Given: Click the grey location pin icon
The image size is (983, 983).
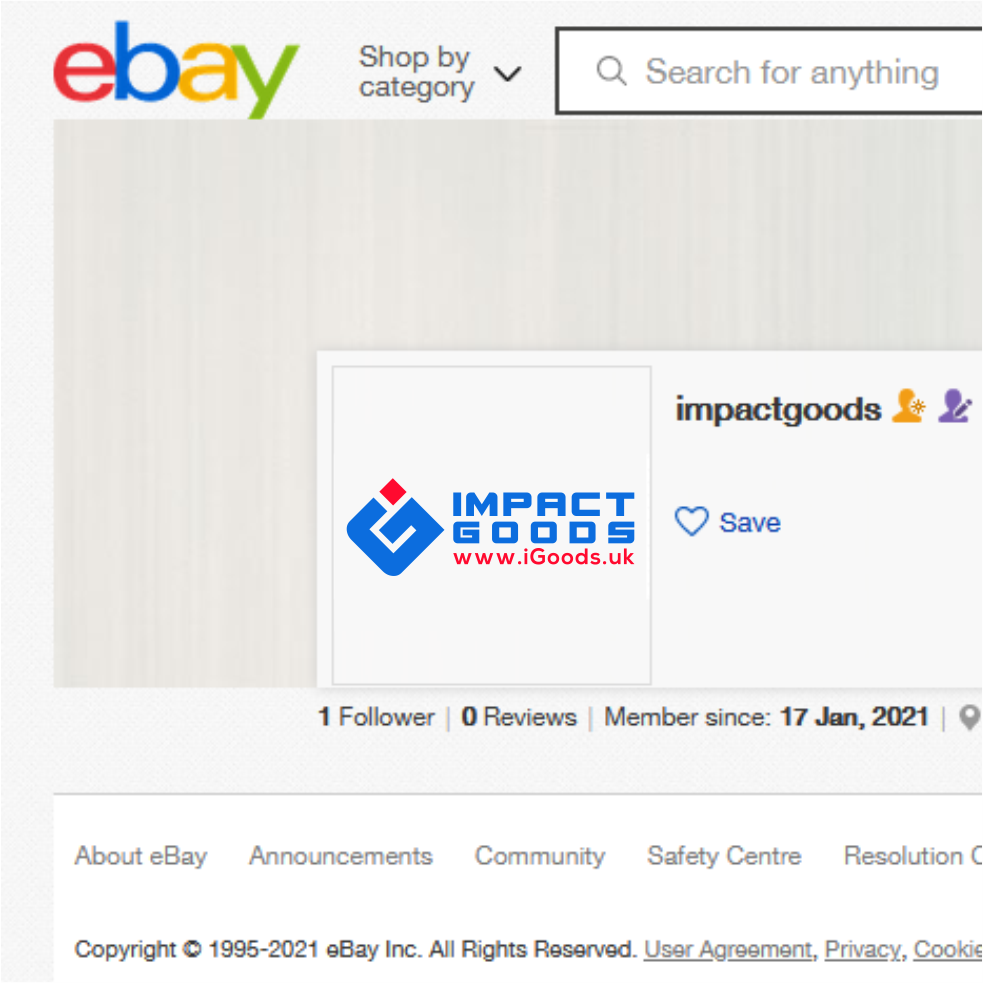Looking at the screenshot, I should tap(970, 717).
